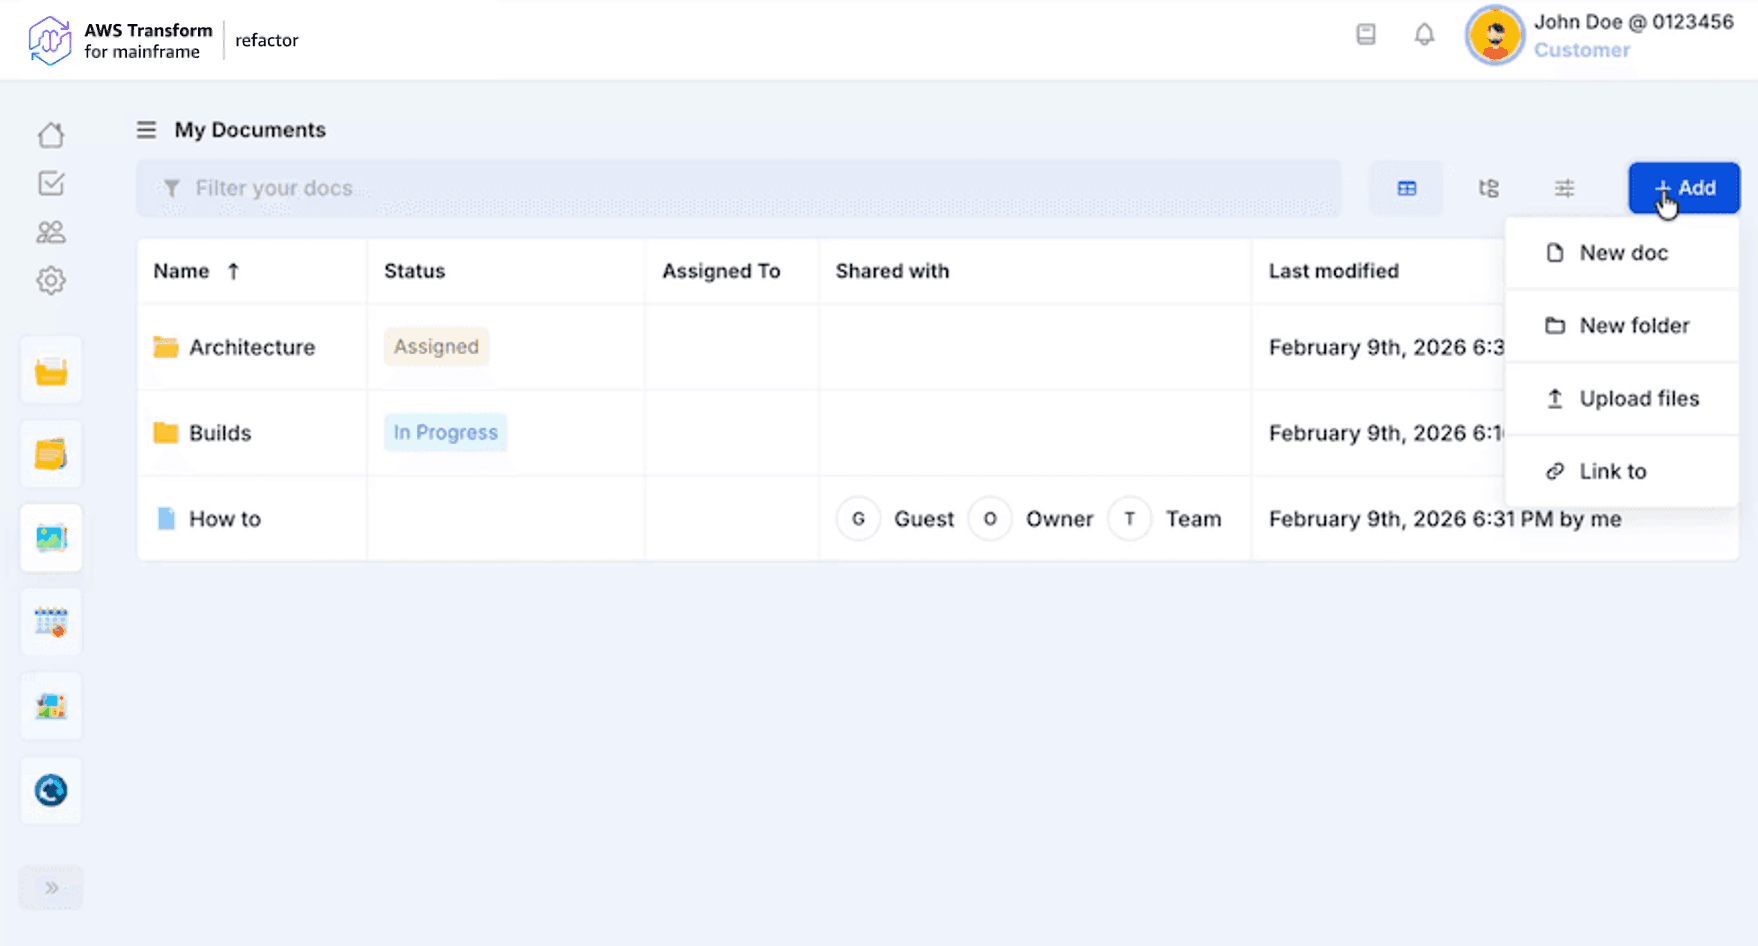Open the calendar app icon in sidebar
1758x946 pixels.
(x=51, y=622)
